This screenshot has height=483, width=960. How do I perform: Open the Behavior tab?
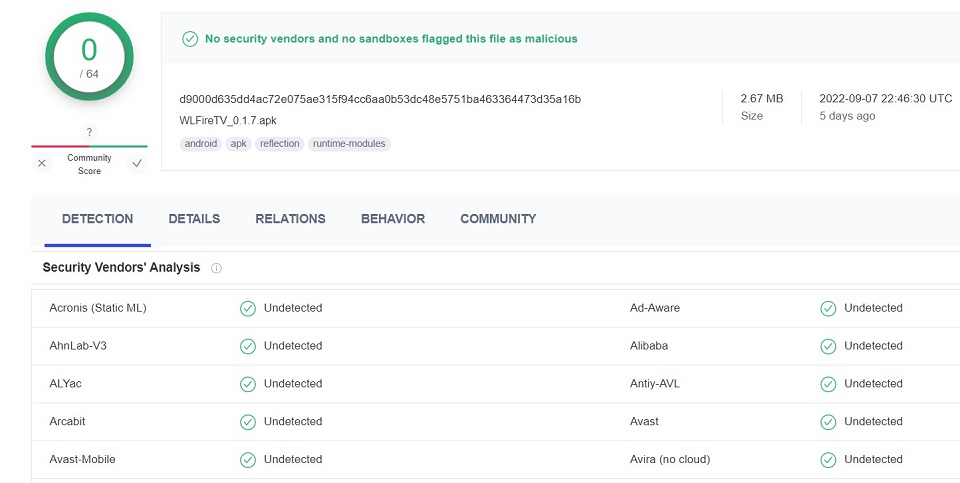pos(393,219)
